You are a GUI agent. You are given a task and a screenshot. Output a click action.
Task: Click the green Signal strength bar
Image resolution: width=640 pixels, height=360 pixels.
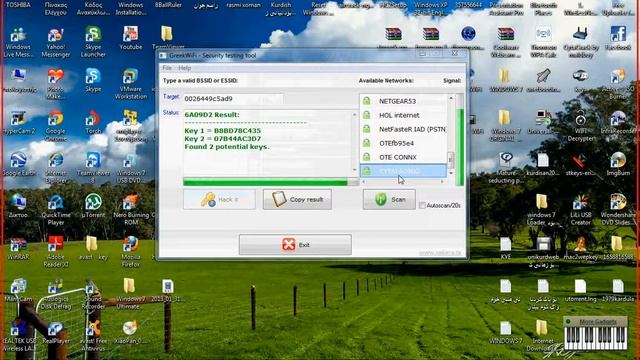tap(460, 140)
